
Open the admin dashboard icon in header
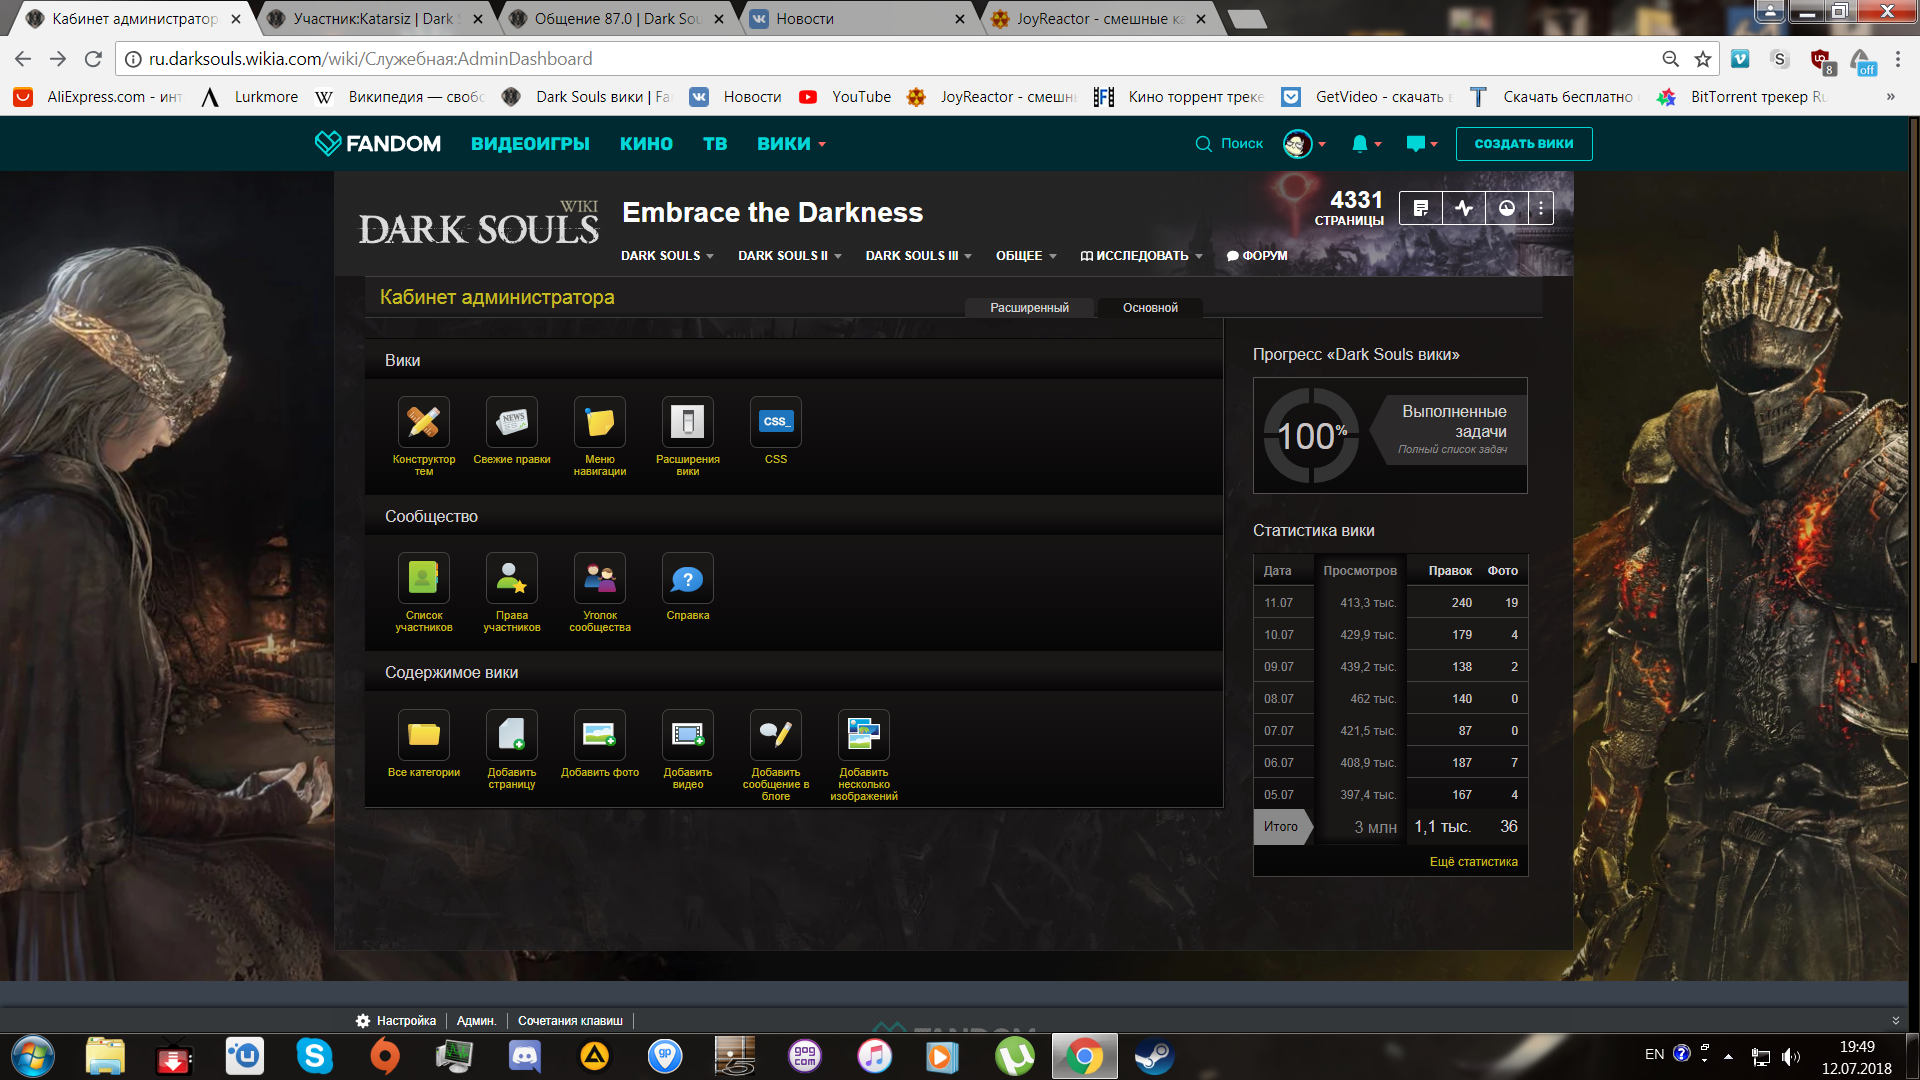click(x=1507, y=208)
